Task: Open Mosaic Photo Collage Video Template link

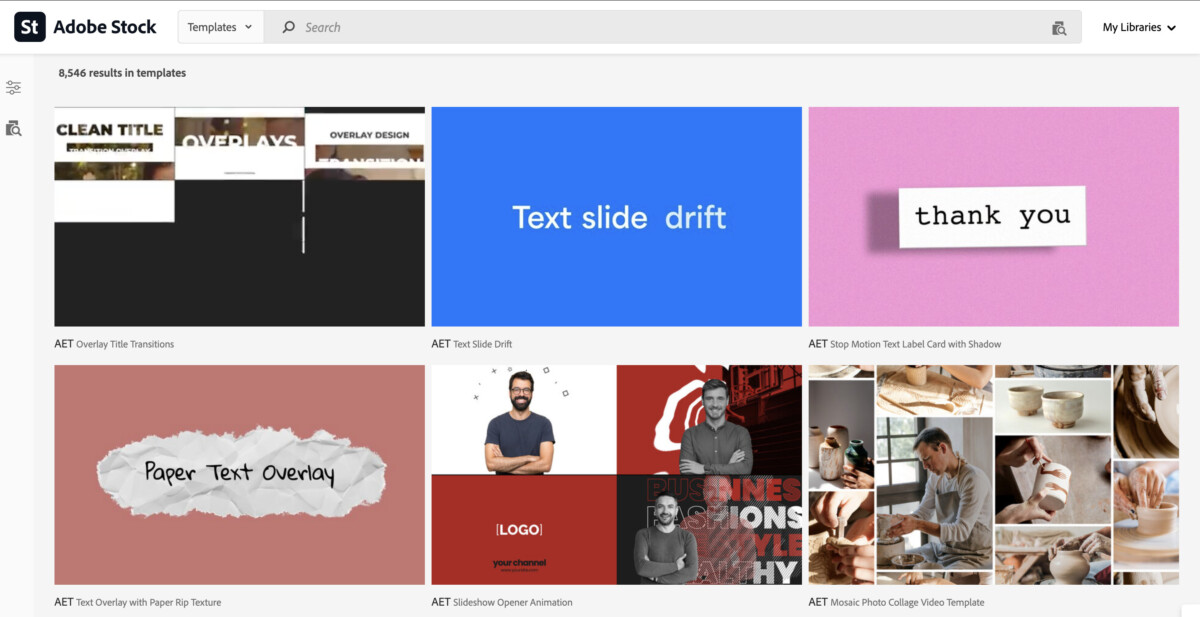Action: [907, 602]
